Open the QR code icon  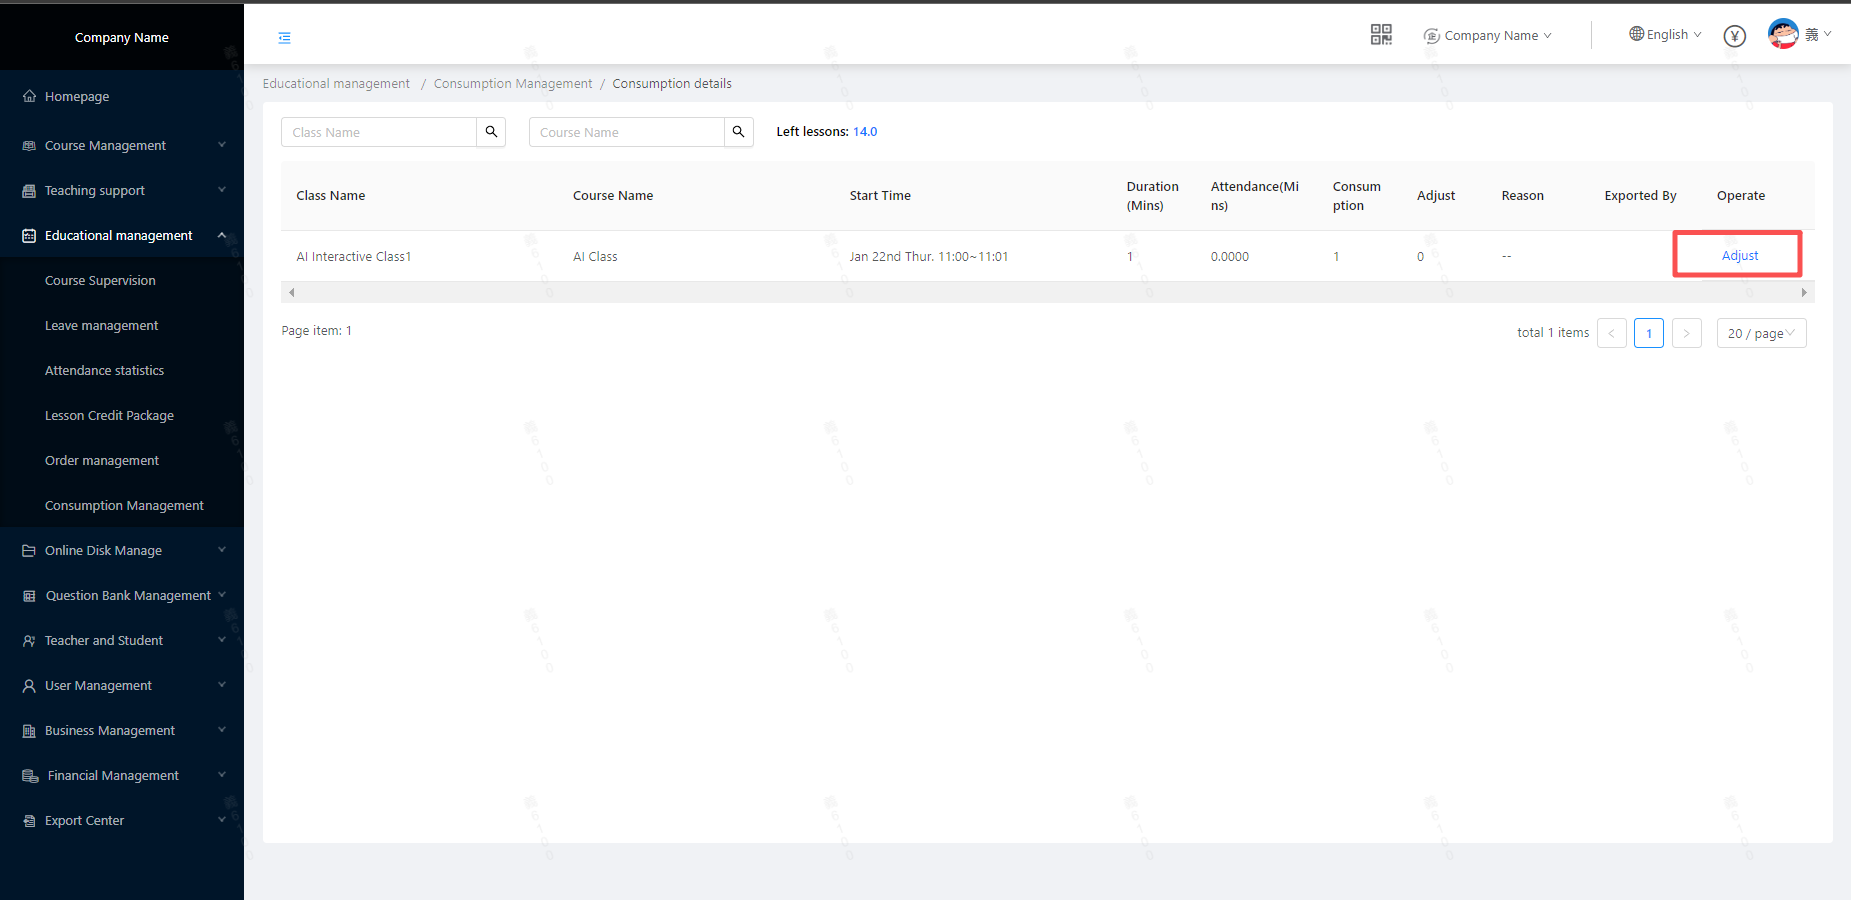click(x=1380, y=35)
